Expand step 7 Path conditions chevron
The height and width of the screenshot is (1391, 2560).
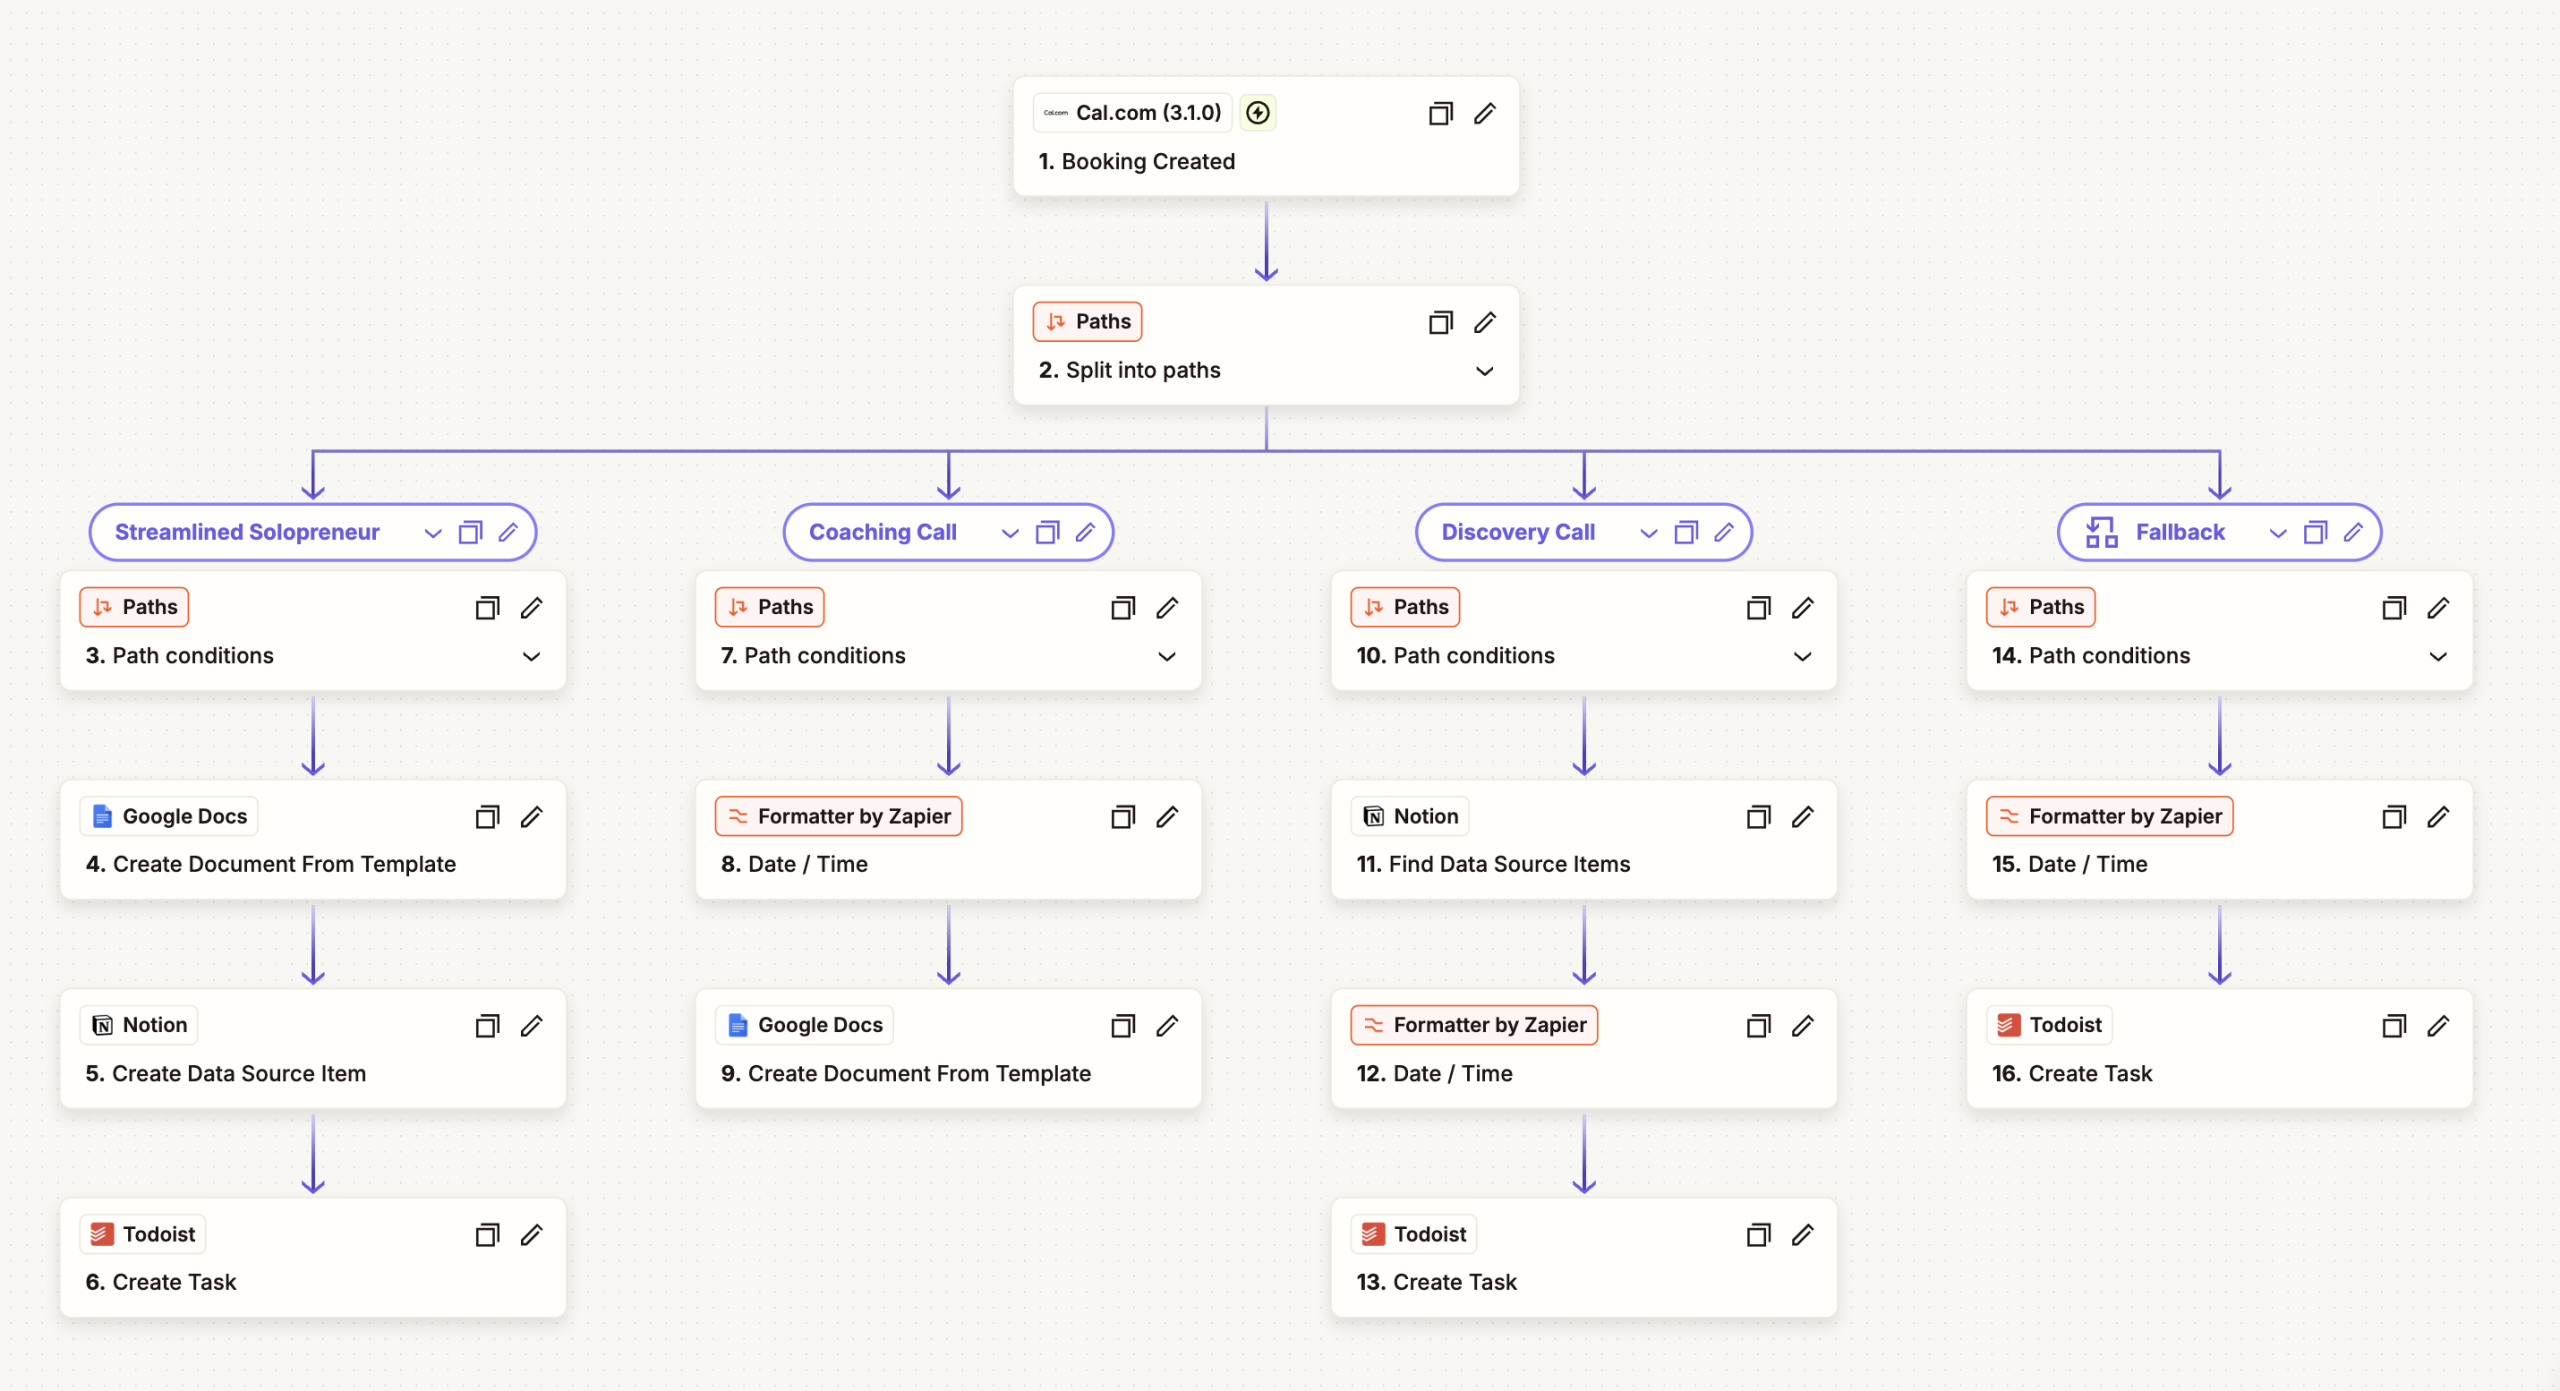coord(1167,657)
